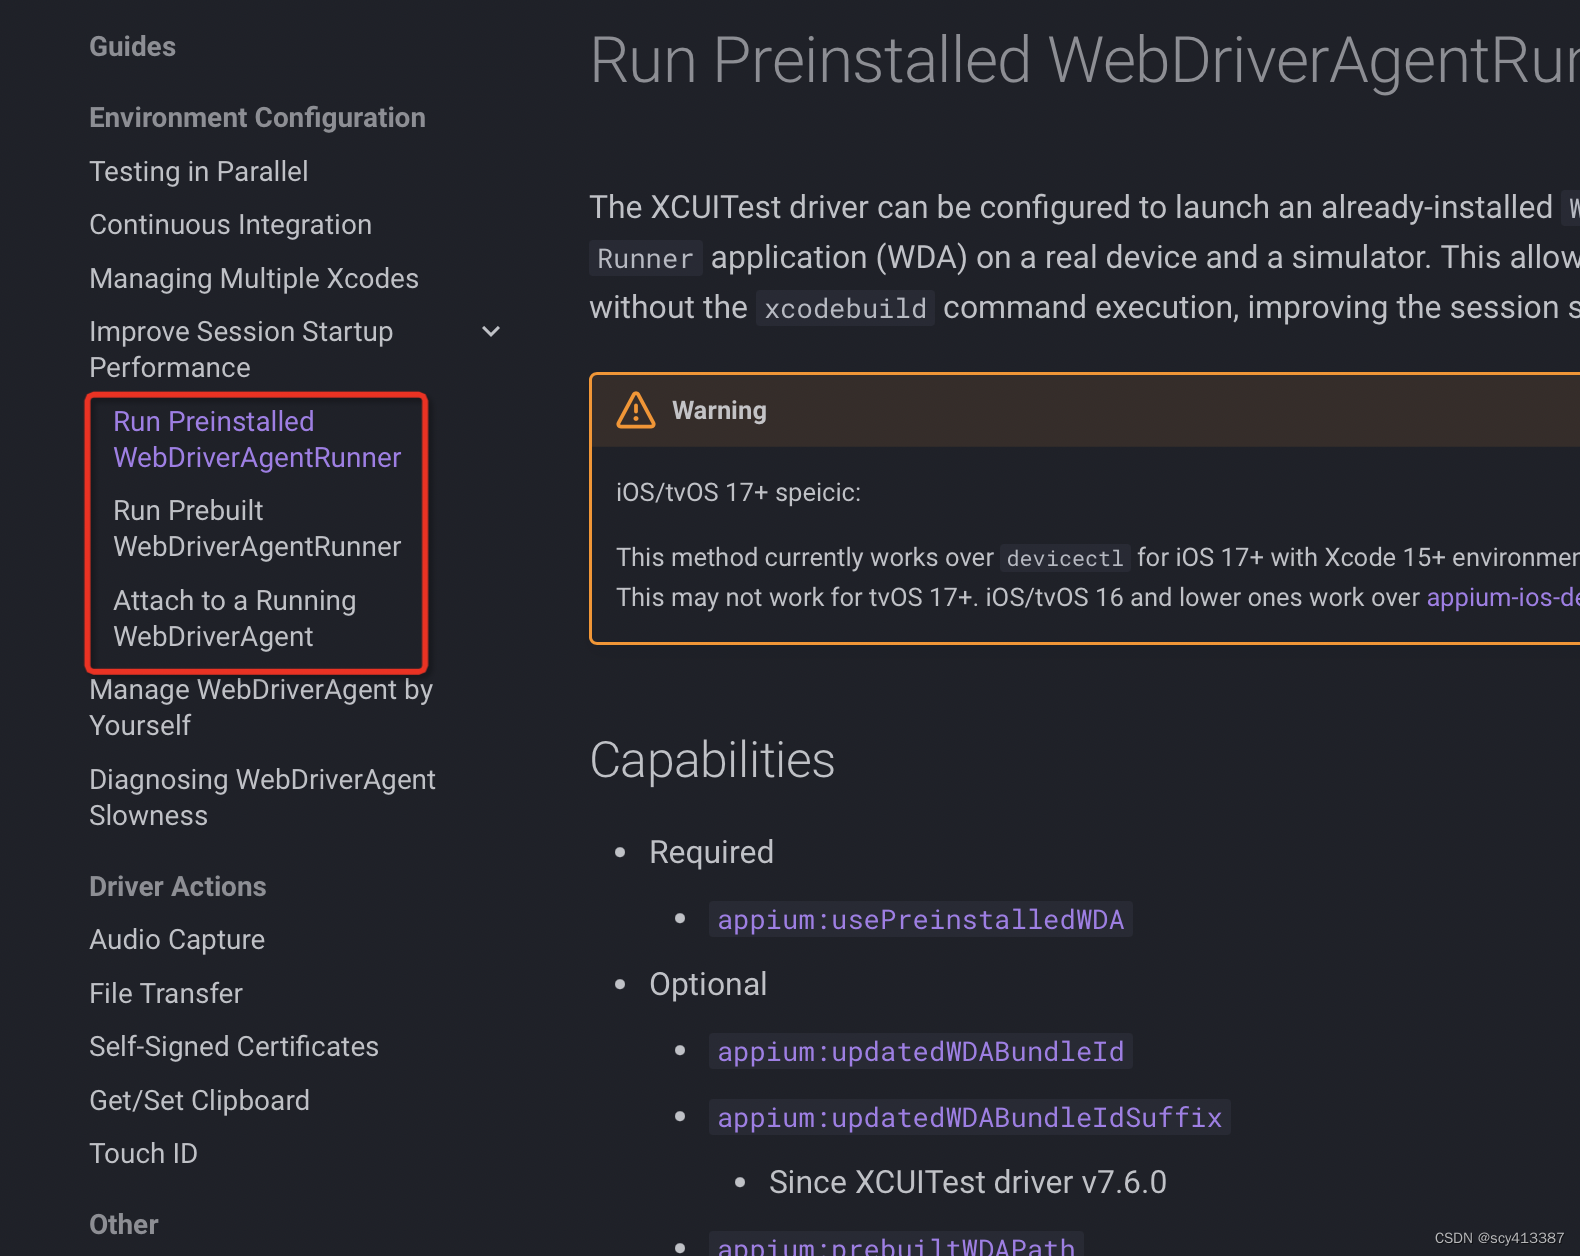Viewport: 1580px width, 1256px height.
Task: Click the Warning triangle icon
Action: [636, 410]
